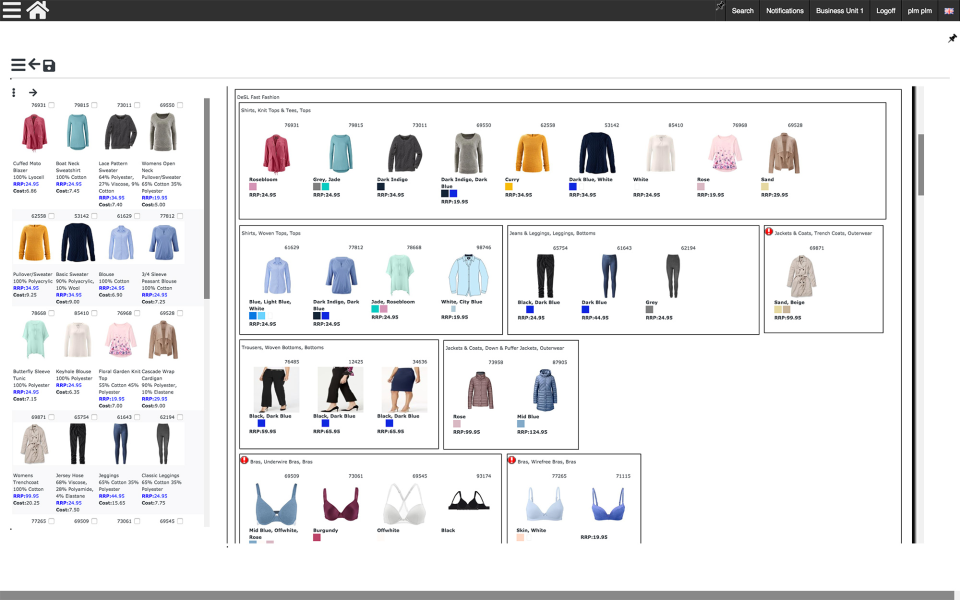Click the 'Shirts, Woven Tops, Tops' group title
Viewport: 960px width, 600px height.
(x=271, y=233)
